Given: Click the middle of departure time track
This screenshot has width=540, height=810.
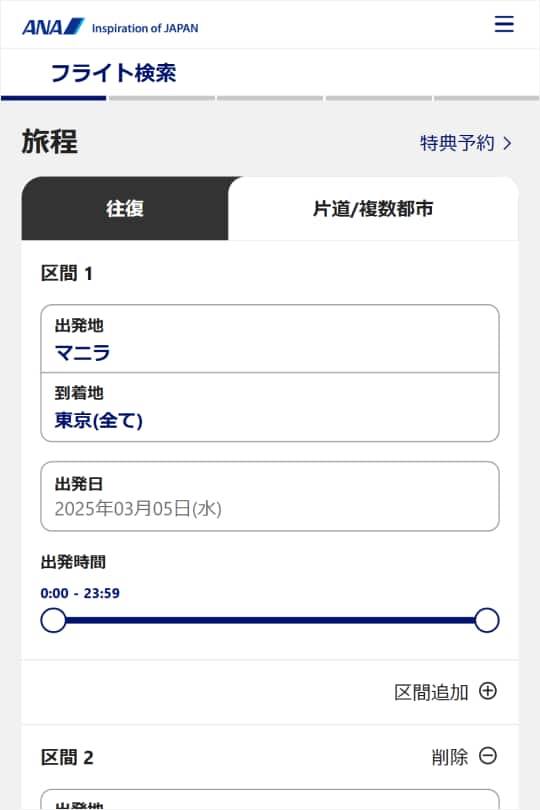Looking at the screenshot, I should (x=270, y=620).
